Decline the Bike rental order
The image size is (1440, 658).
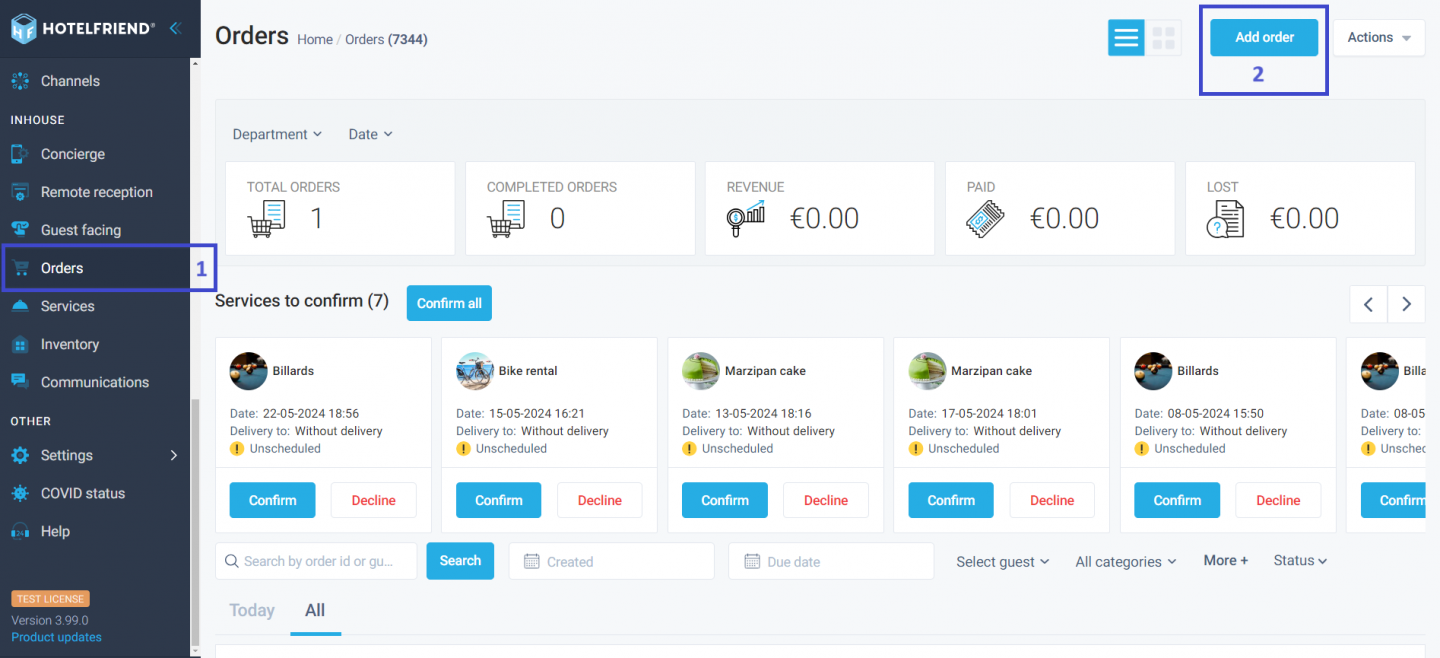(599, 500)
